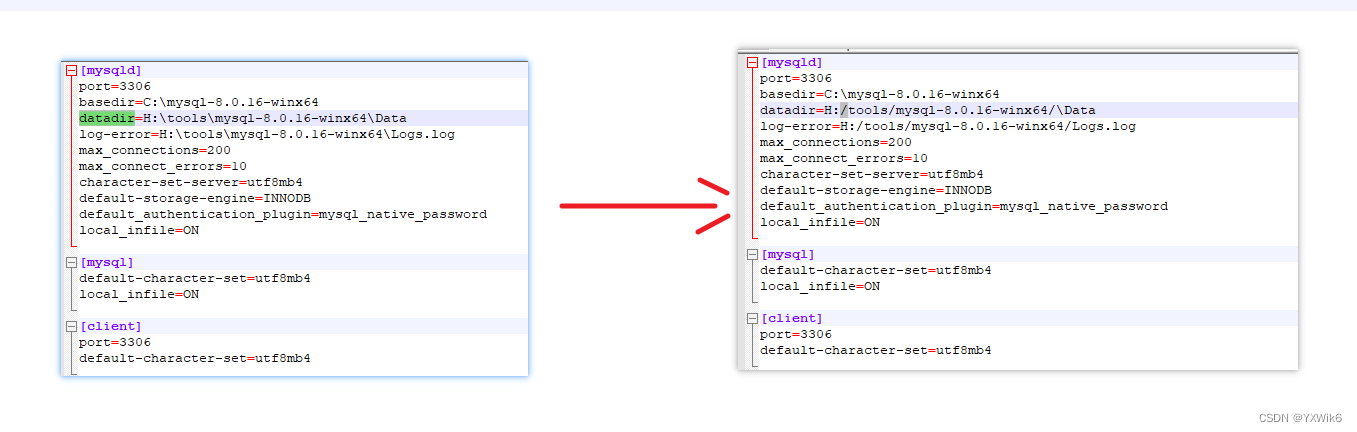Click max_connections=200 in right editor
1357x432 pixels.
click(836, 142)
